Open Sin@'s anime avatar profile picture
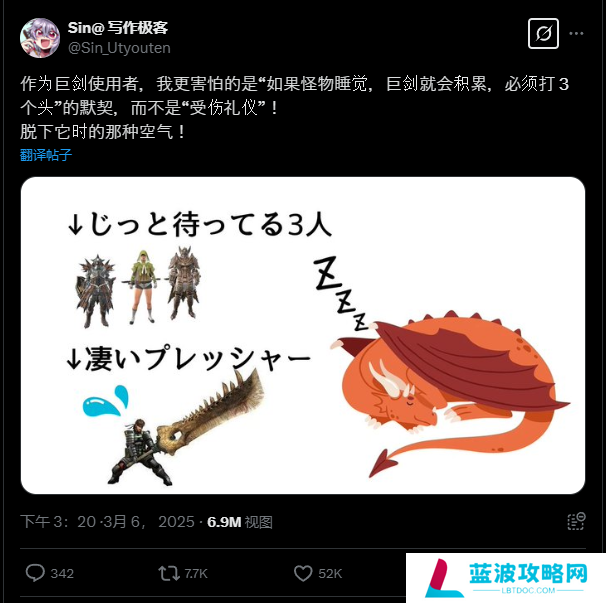This screenshot has height=603, width=606. [x=40, y=38]
